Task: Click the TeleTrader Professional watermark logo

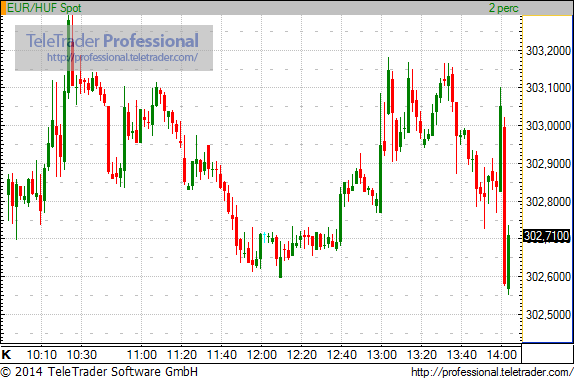Action: pos(113,41)
